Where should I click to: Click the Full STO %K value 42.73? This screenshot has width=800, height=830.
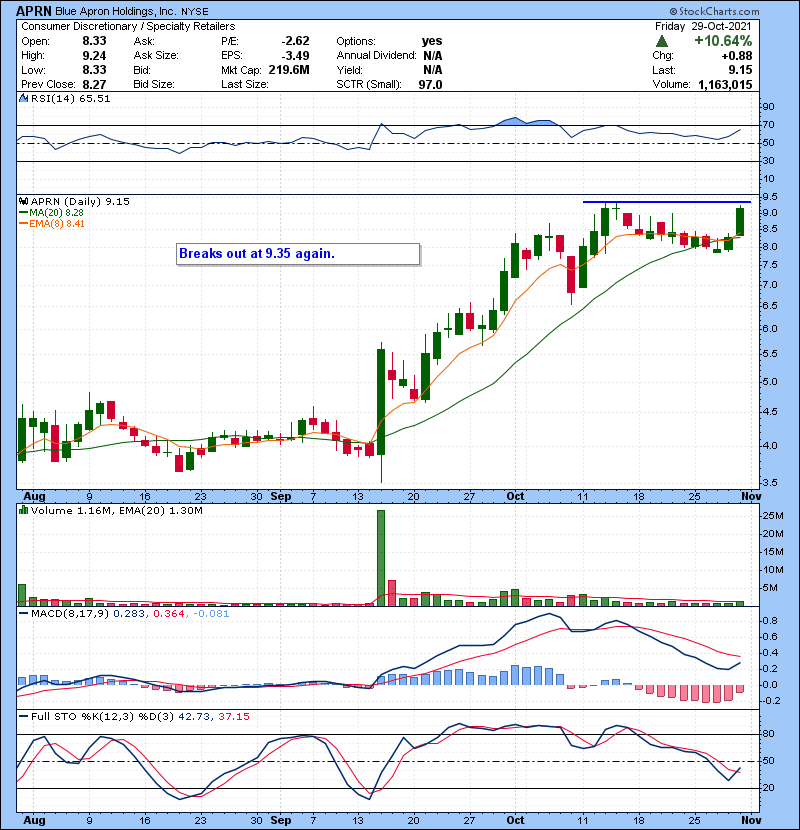point(195,716)
